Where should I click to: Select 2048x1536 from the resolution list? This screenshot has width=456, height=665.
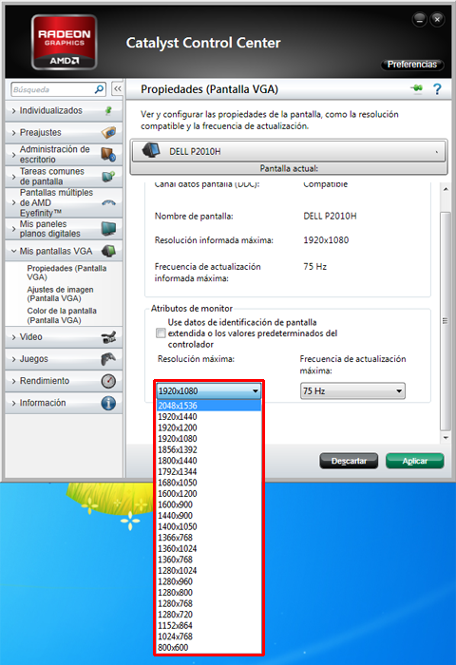[x=209, y=405]
